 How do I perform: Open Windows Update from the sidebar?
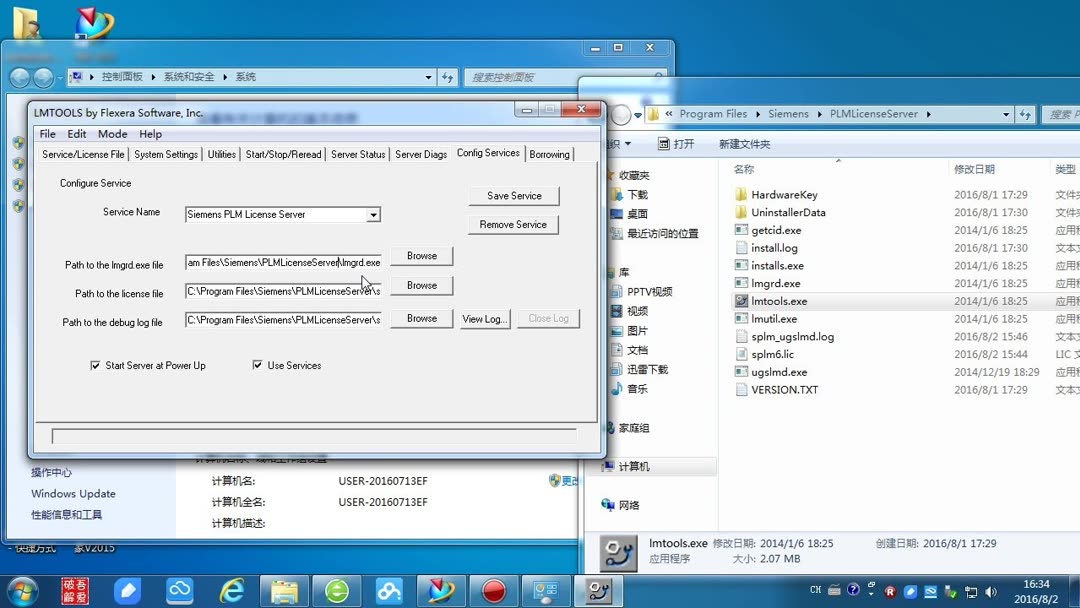pyautogui.click(x=72, y=493)
